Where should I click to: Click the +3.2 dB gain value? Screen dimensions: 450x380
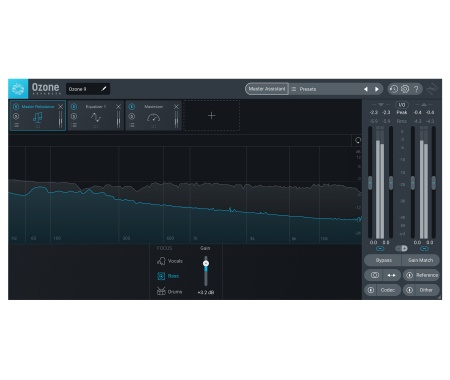point(206,292)
